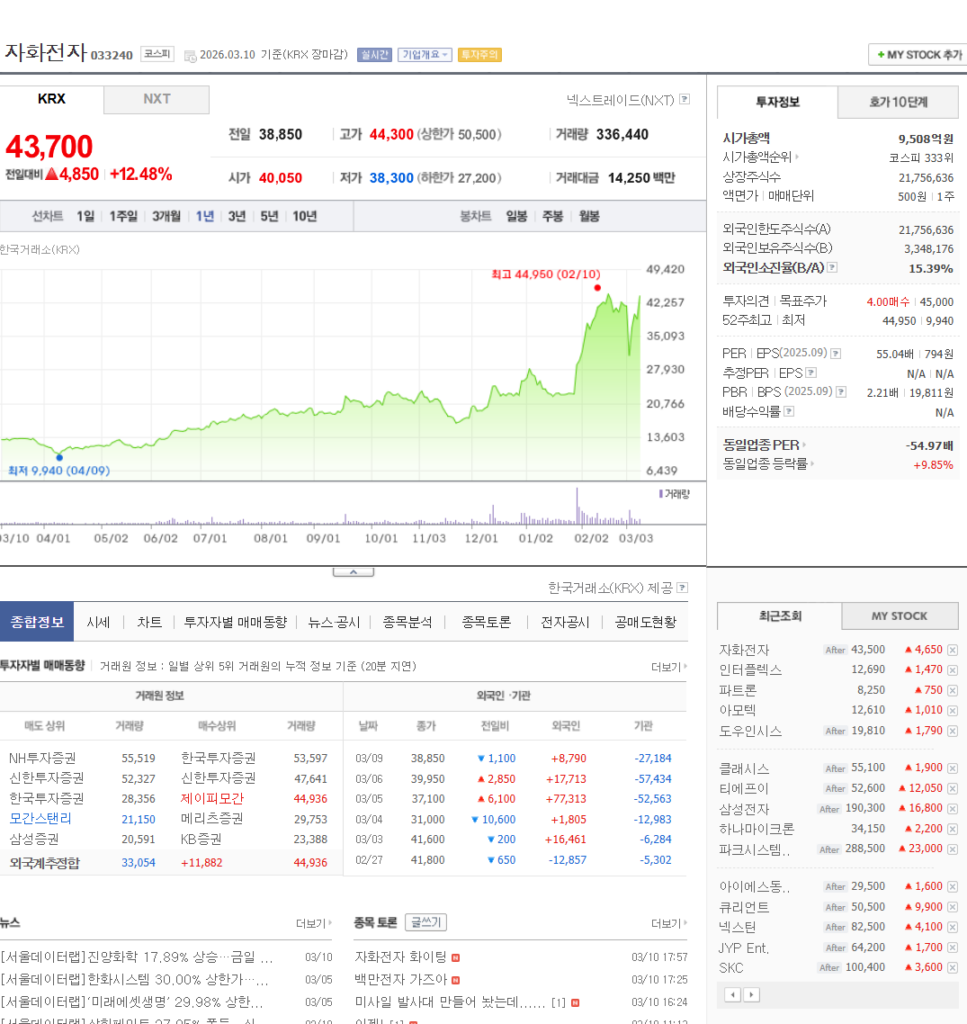Click the volume bars on the 거래량 chart

point(577,508)
